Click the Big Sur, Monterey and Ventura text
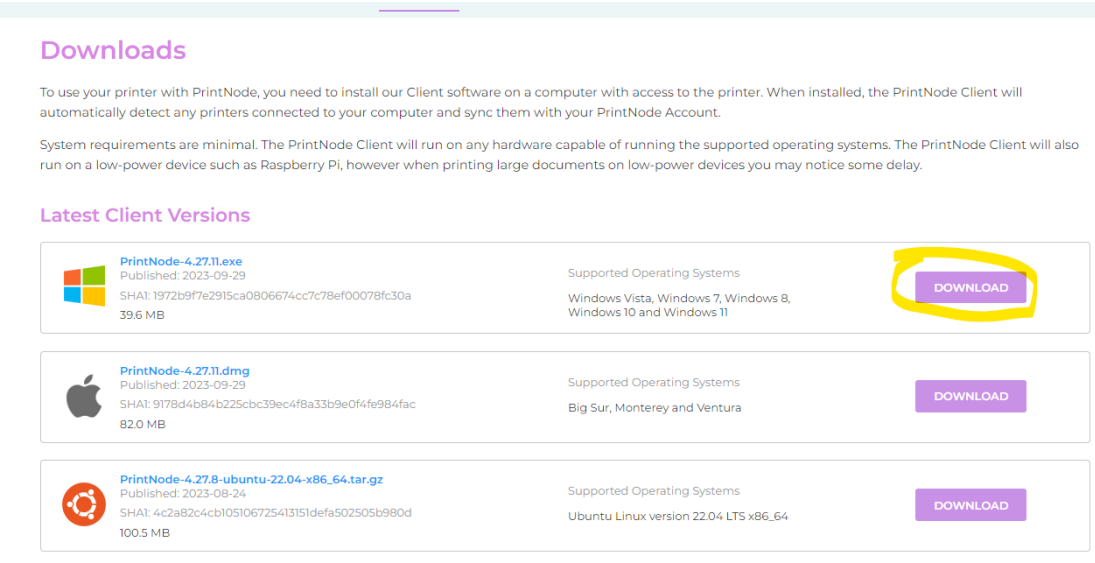 click(x=654, y=408)
